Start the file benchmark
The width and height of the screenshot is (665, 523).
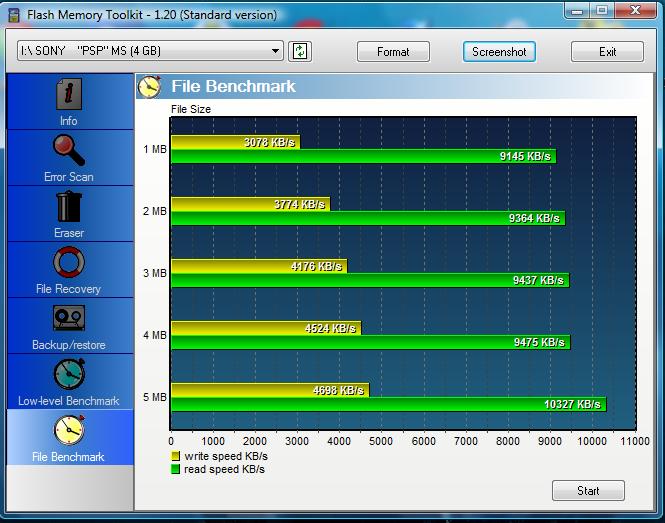(588, 490)
